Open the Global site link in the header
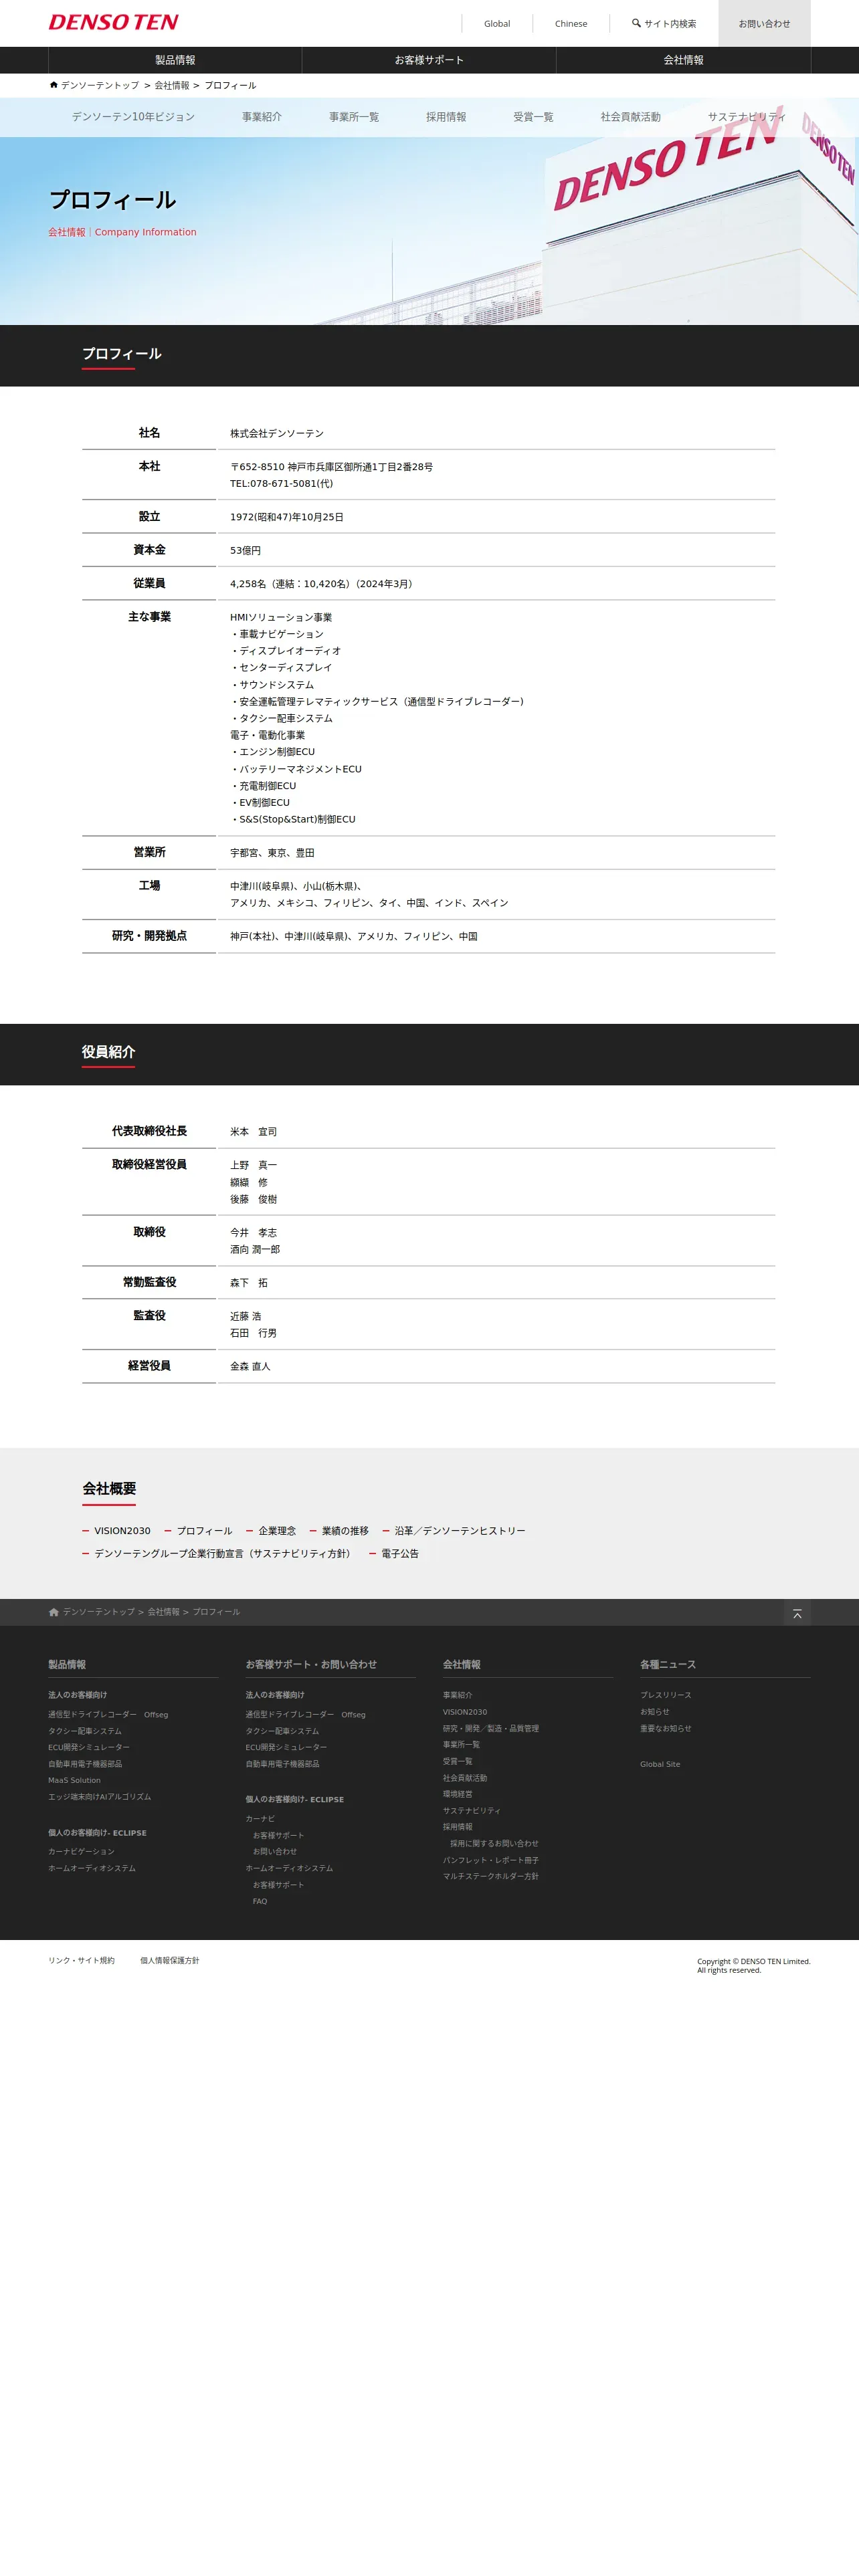Viewport: 859px width, 2576px height. pos(497,24)
